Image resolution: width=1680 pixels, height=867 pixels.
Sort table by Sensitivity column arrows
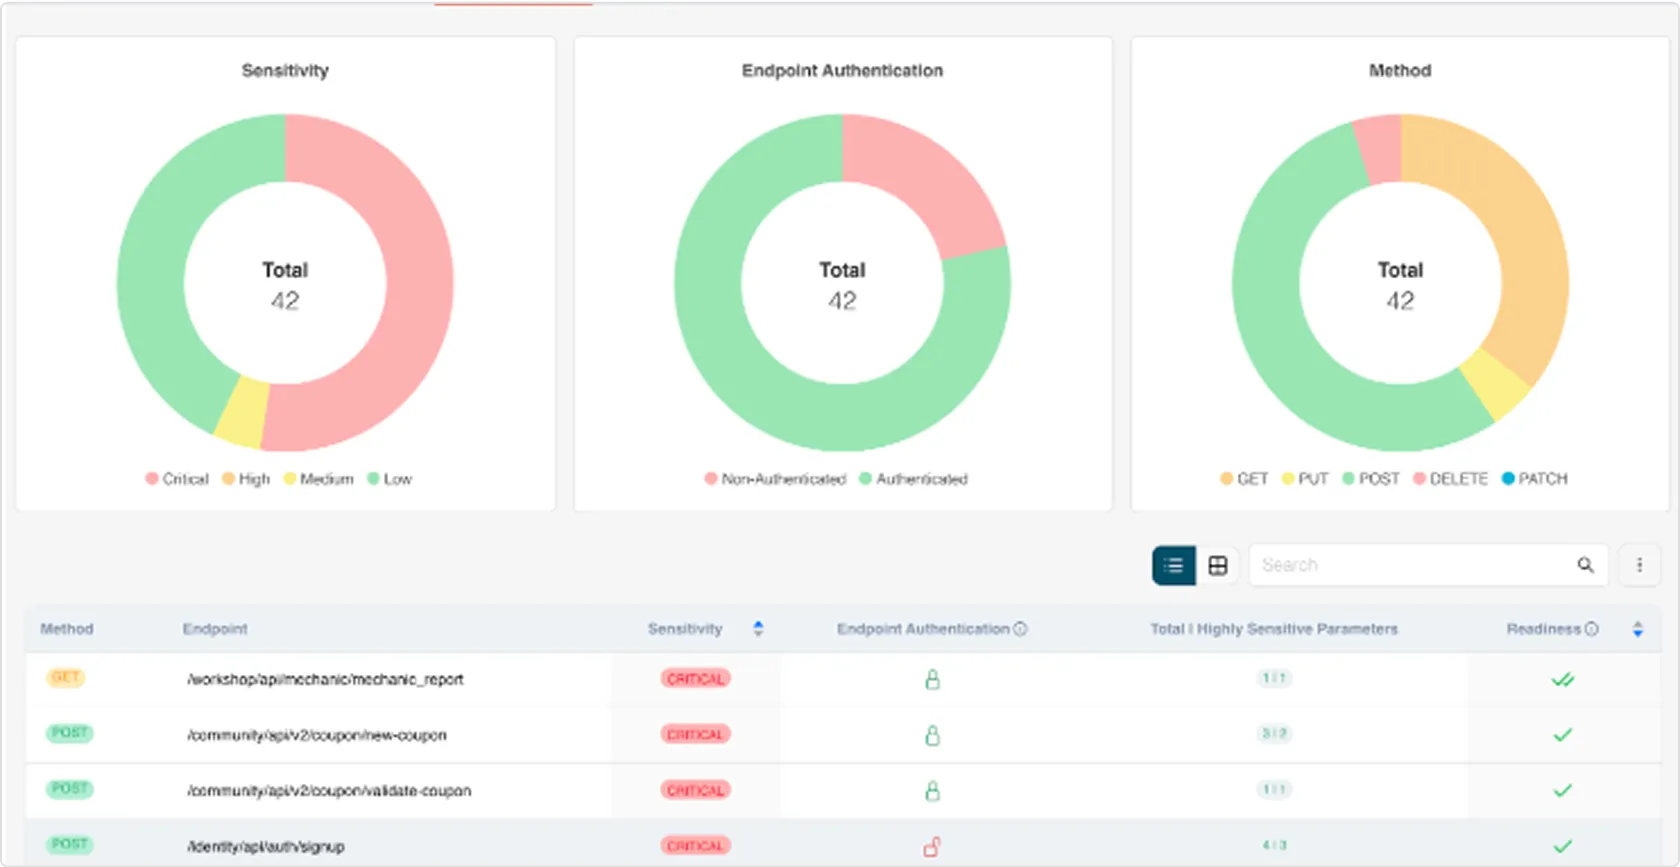[x=758, y=629]
